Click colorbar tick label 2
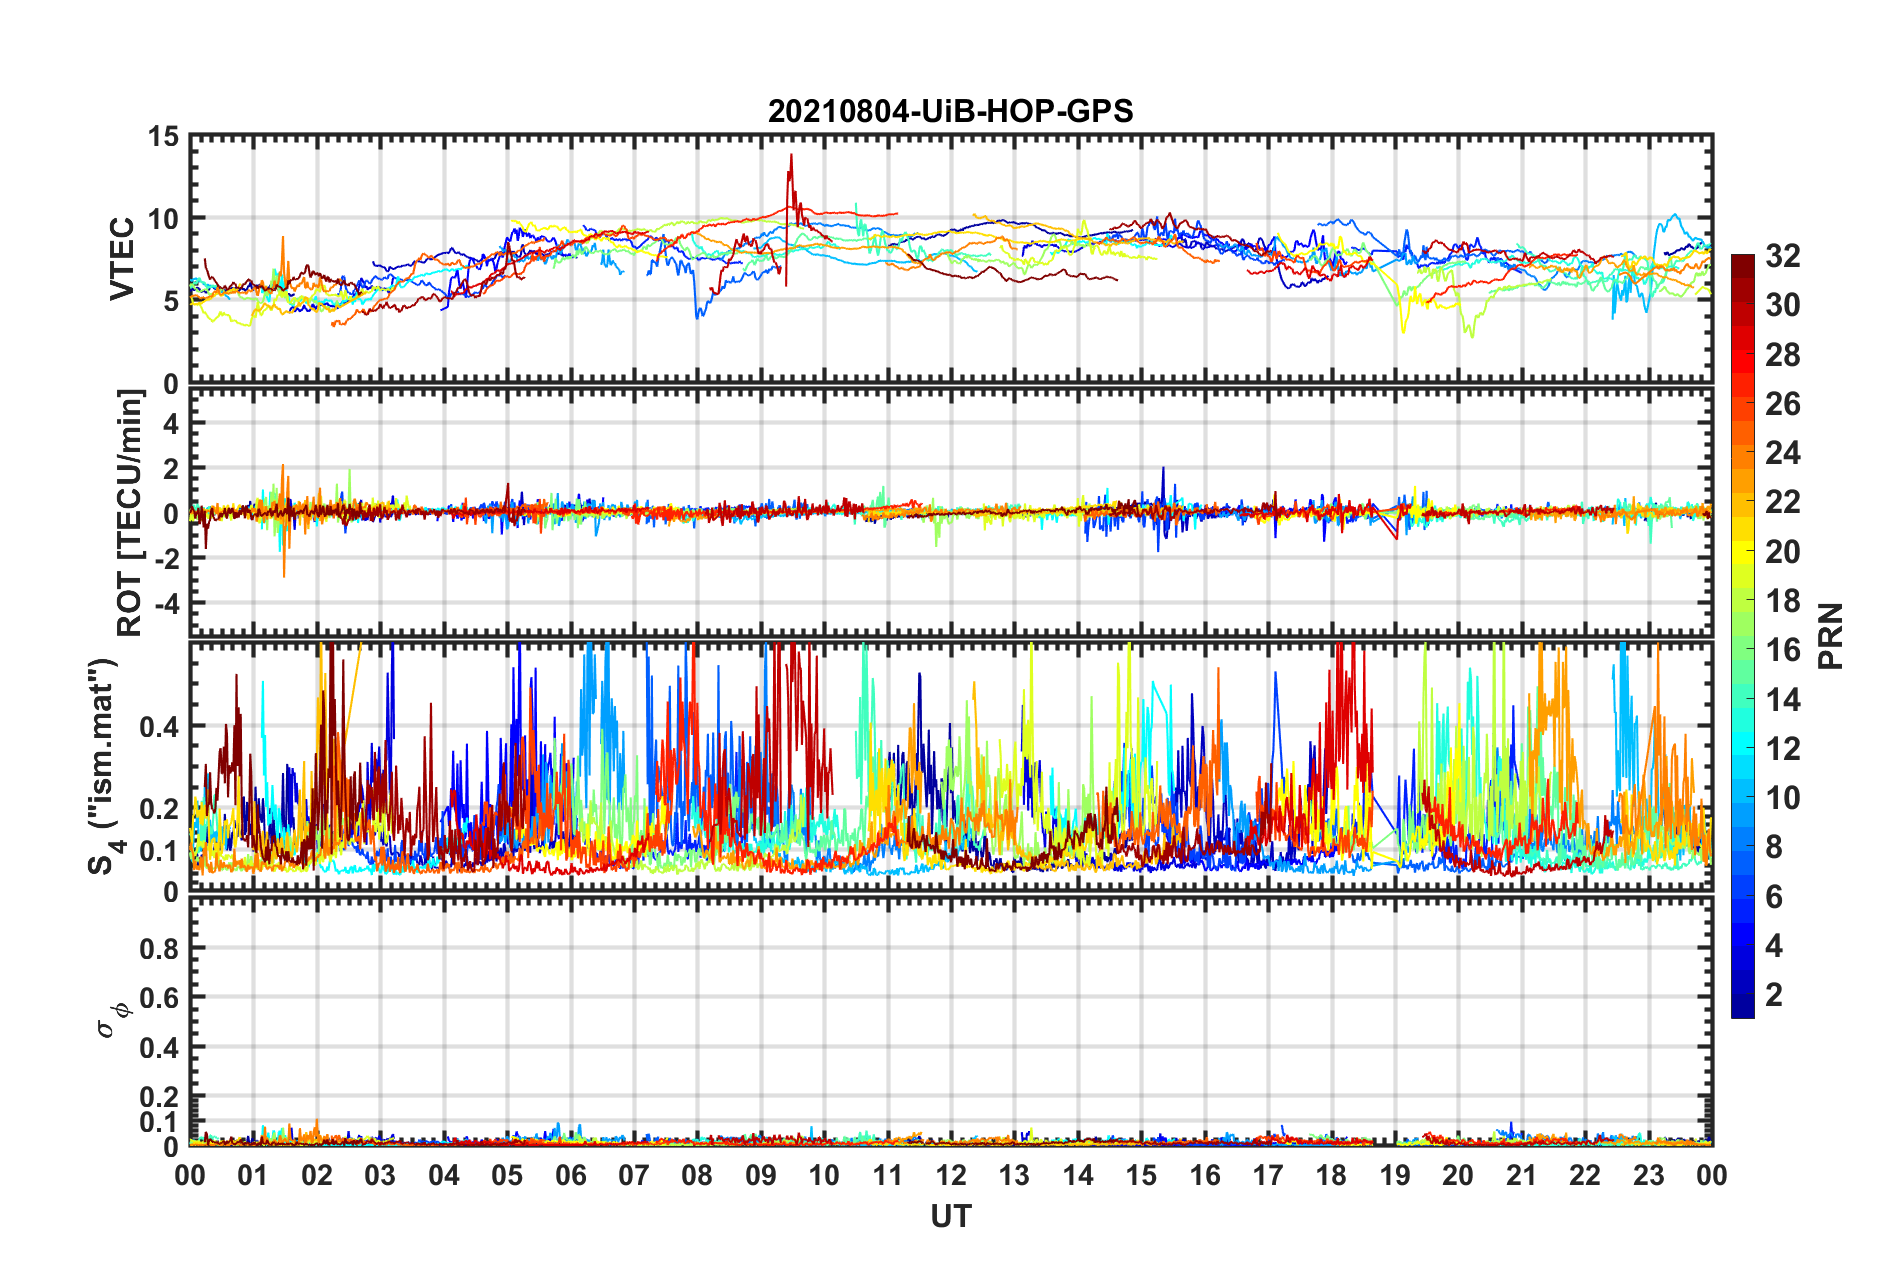 (x=1774, y=995)
